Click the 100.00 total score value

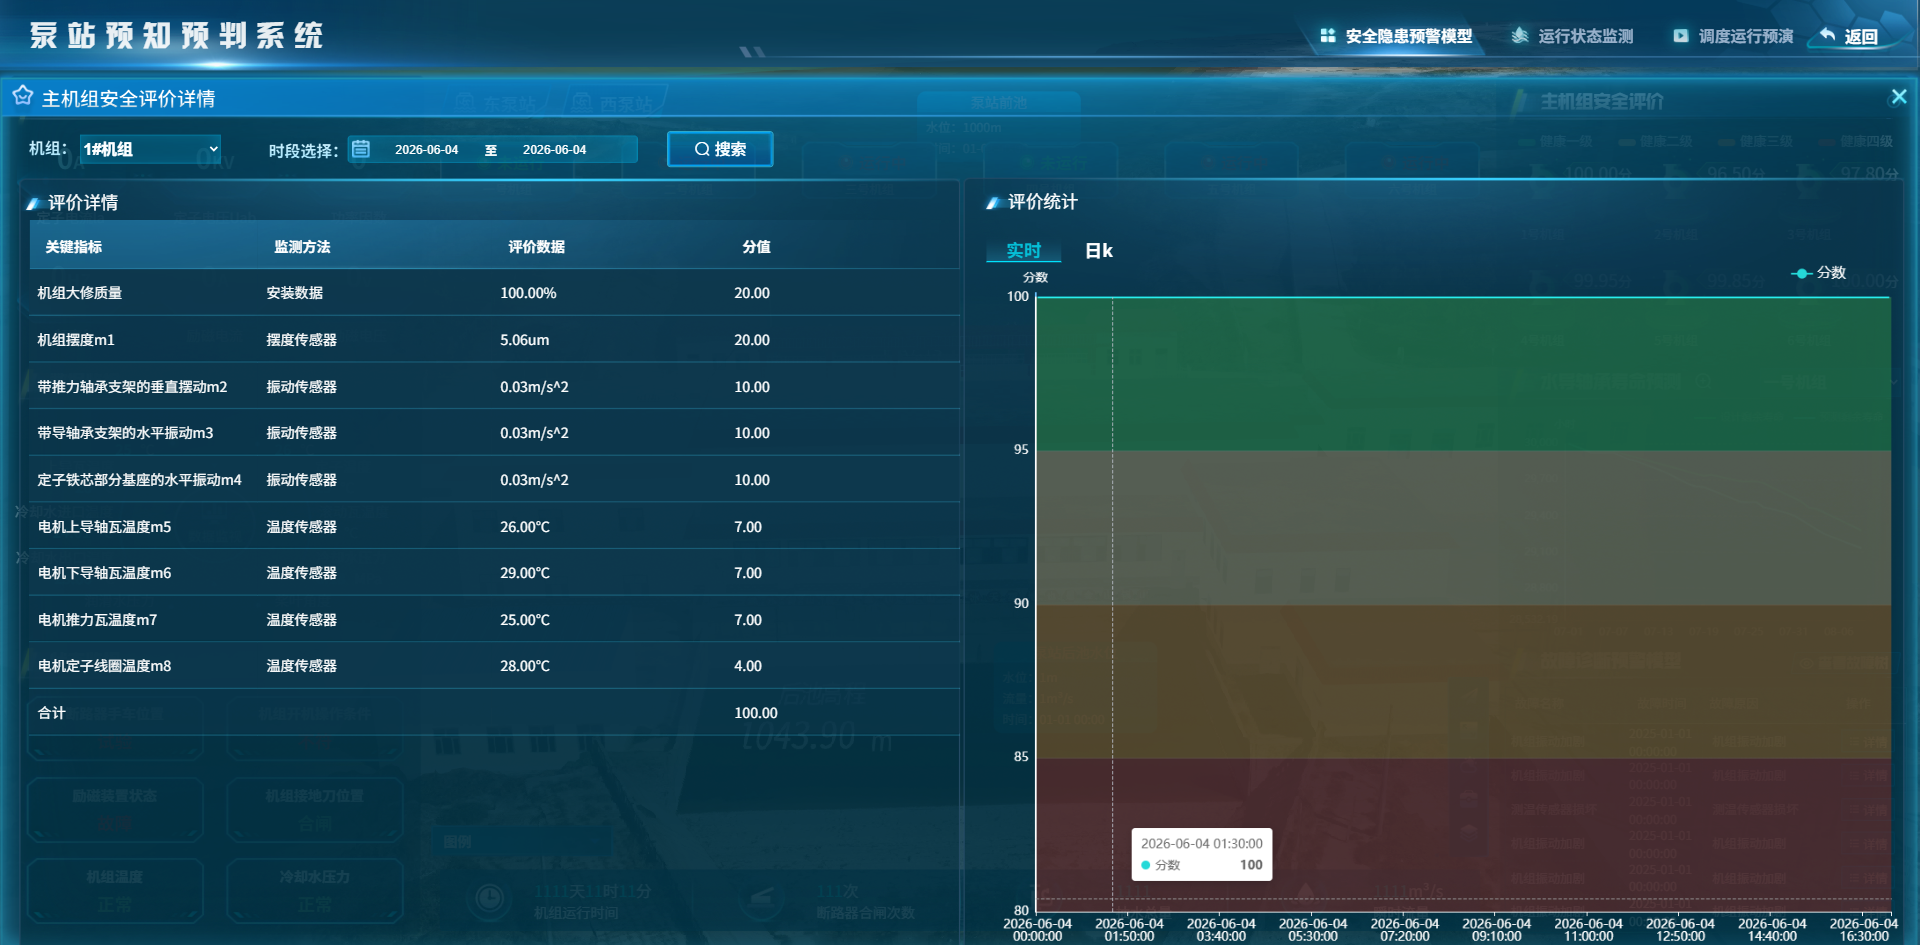pyautogui.click(x=756, y=713)
